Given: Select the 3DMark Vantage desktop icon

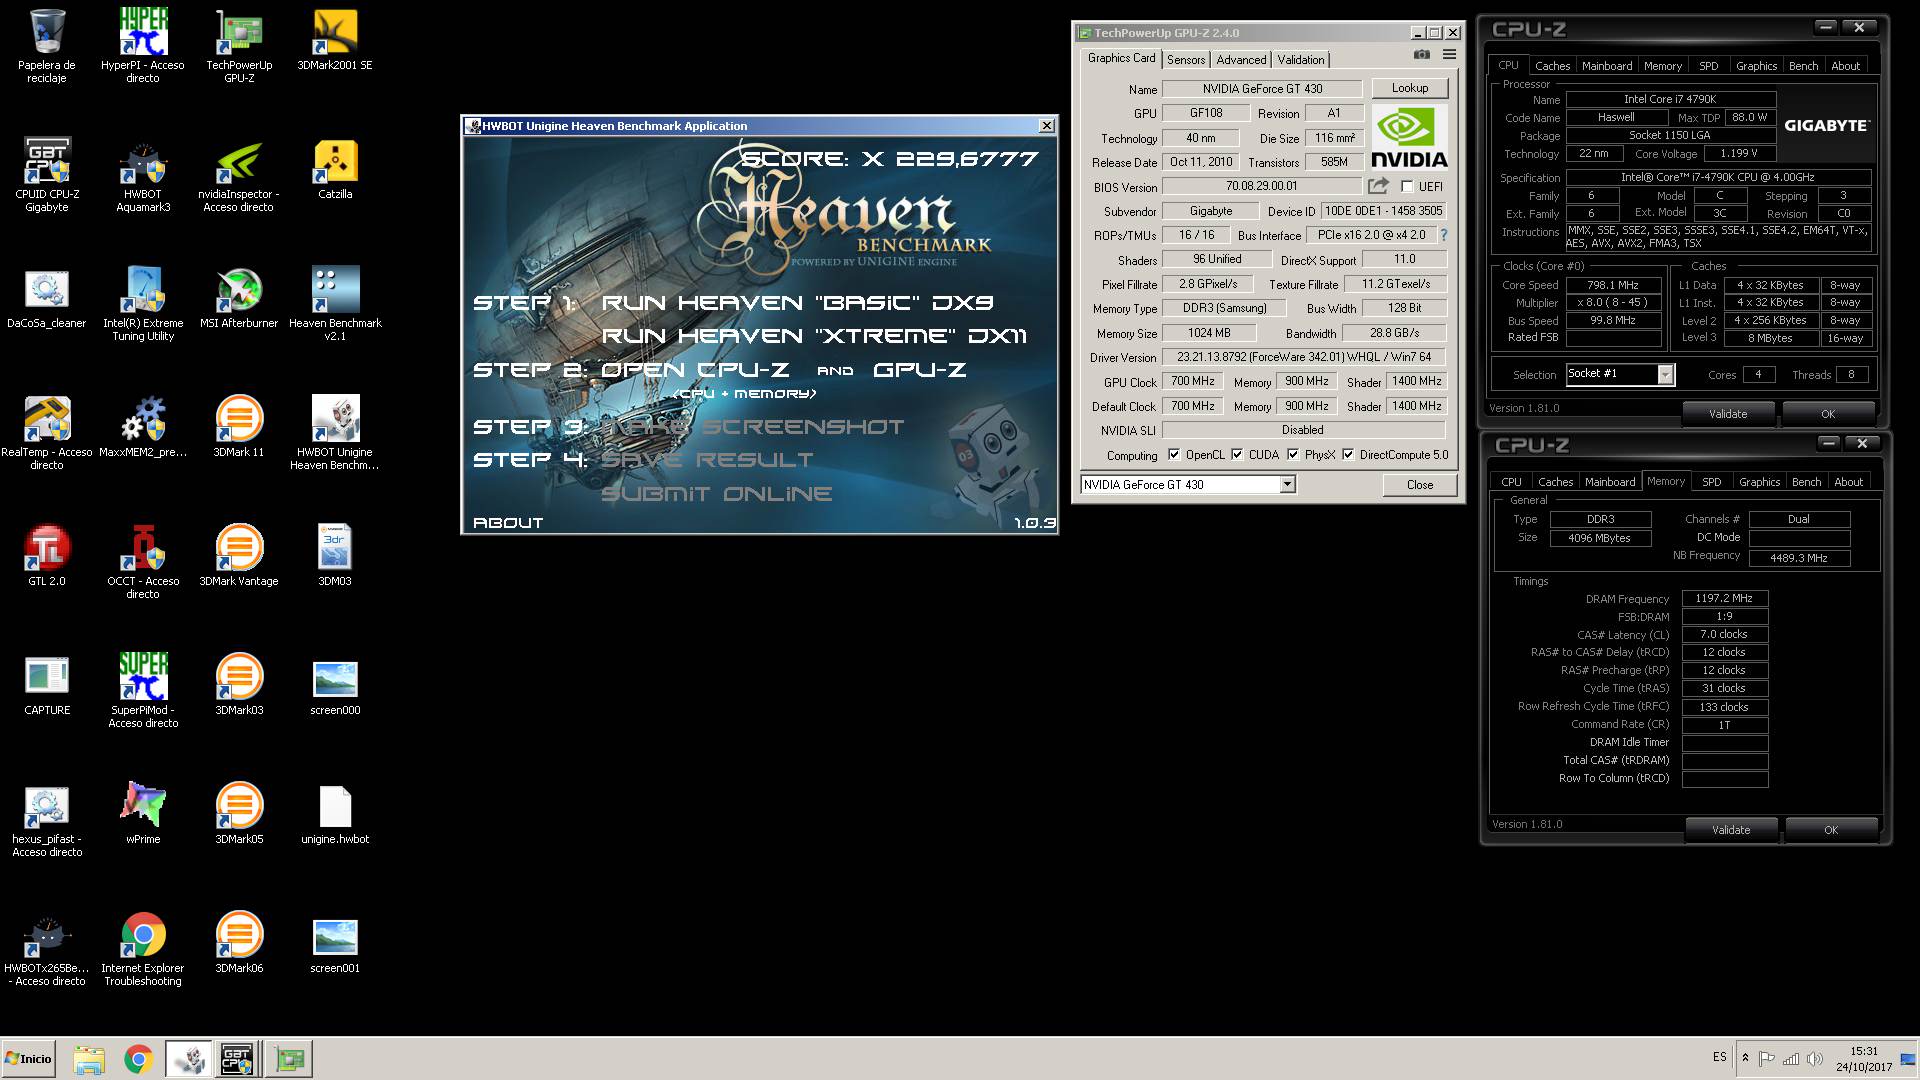Looking at the screenshot, I should pyautogui.click(x=239, y=556).
